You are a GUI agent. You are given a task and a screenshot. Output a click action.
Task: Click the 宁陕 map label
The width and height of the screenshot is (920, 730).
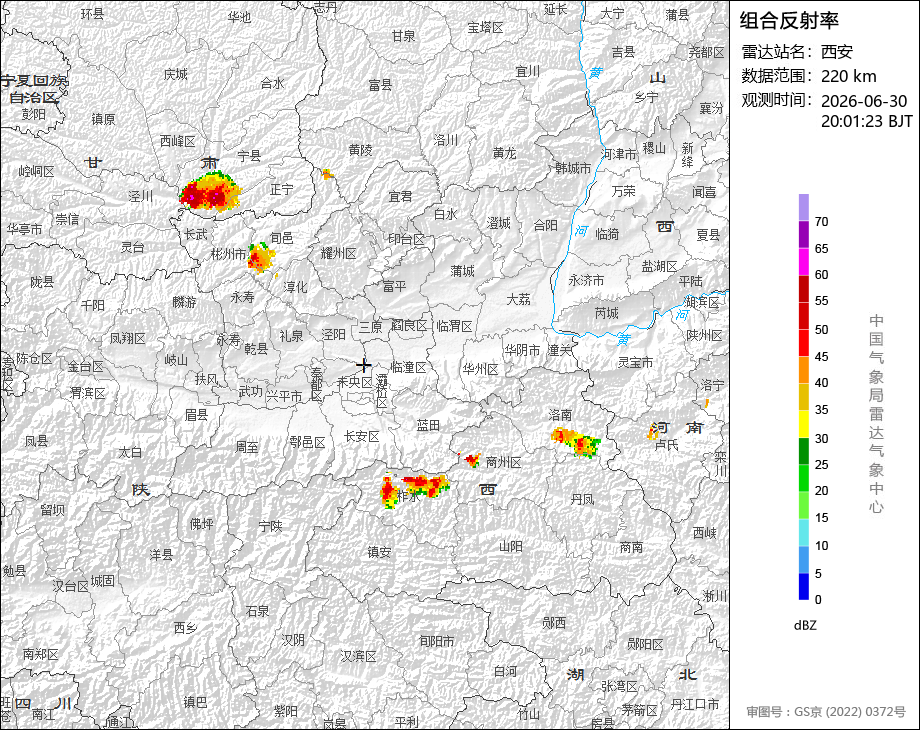point(270,526)
